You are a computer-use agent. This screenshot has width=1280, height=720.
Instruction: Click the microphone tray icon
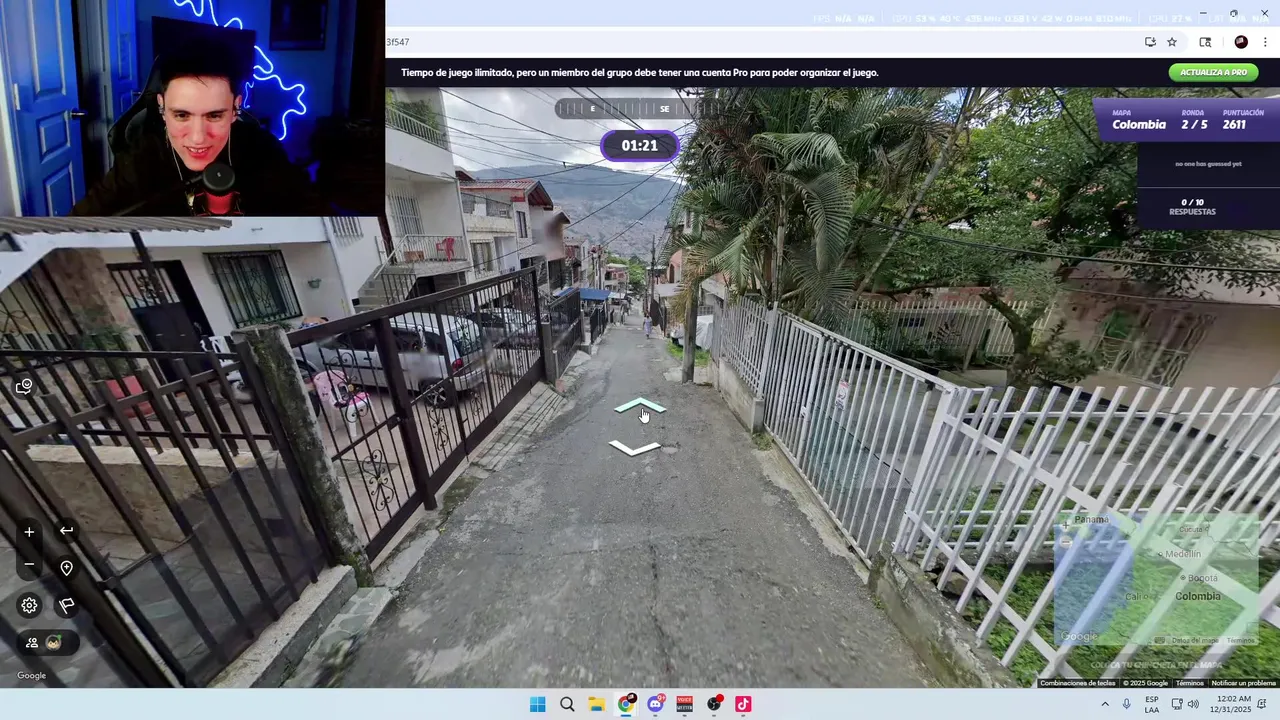1127,704
